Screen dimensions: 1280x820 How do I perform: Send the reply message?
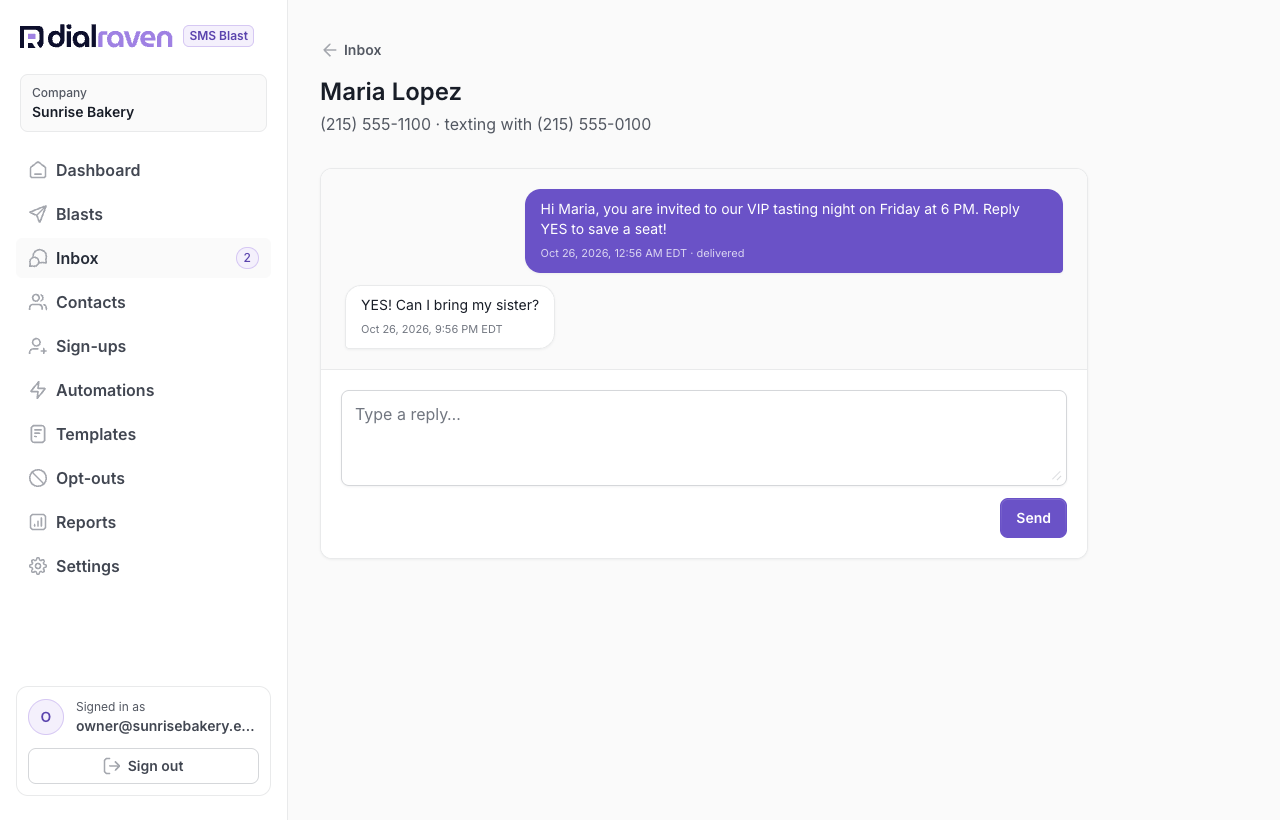point(1033,518)
